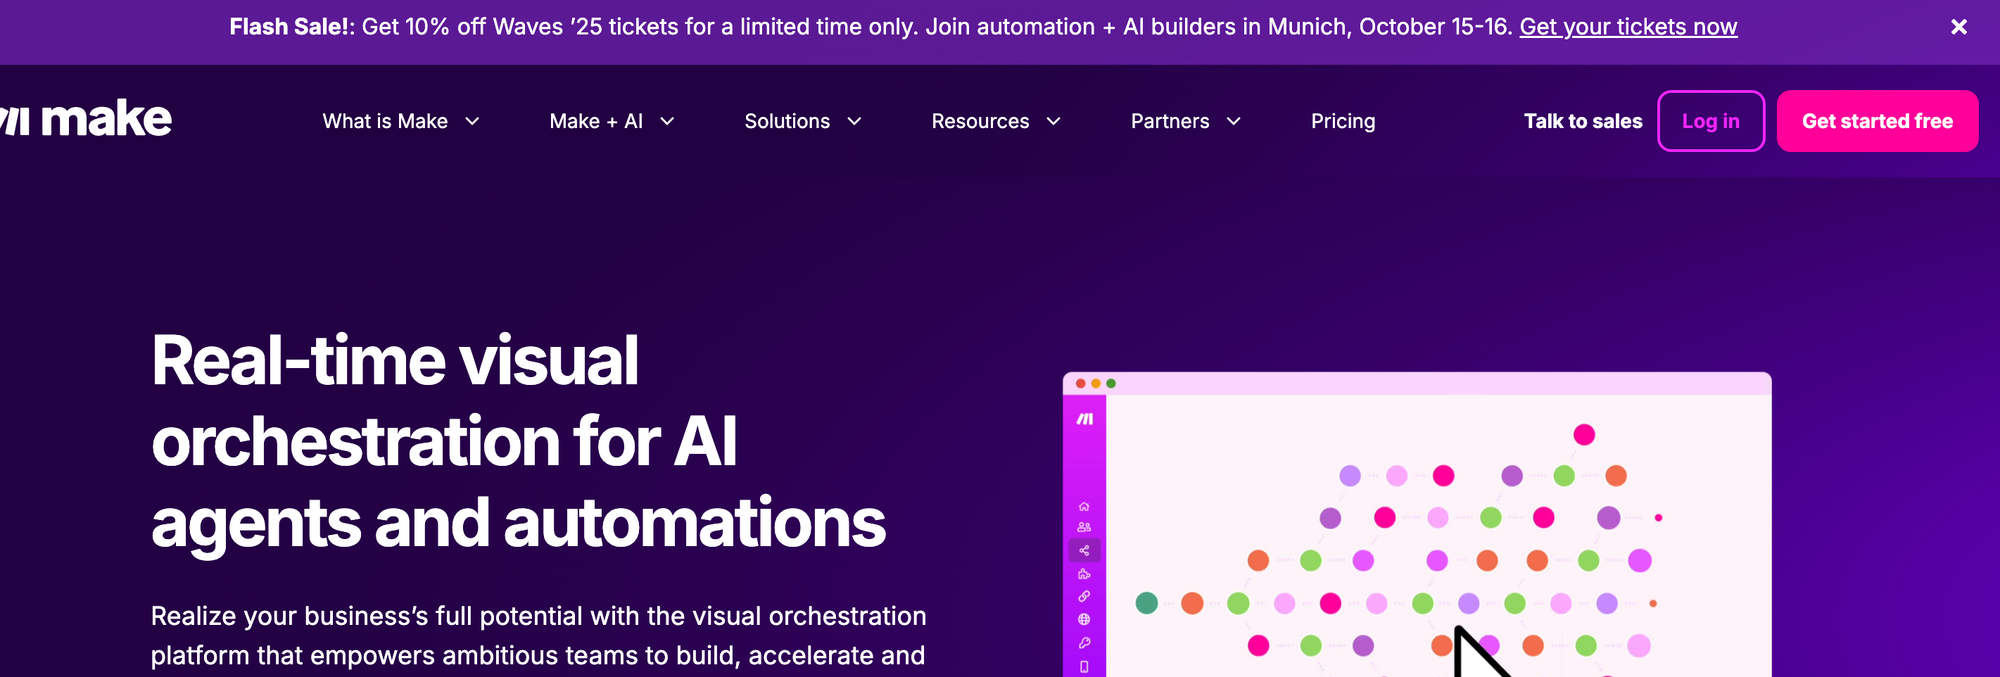Click the key icon in the preview sidebar
This screenshot has height=677, width=2000.
point(1084,643)
